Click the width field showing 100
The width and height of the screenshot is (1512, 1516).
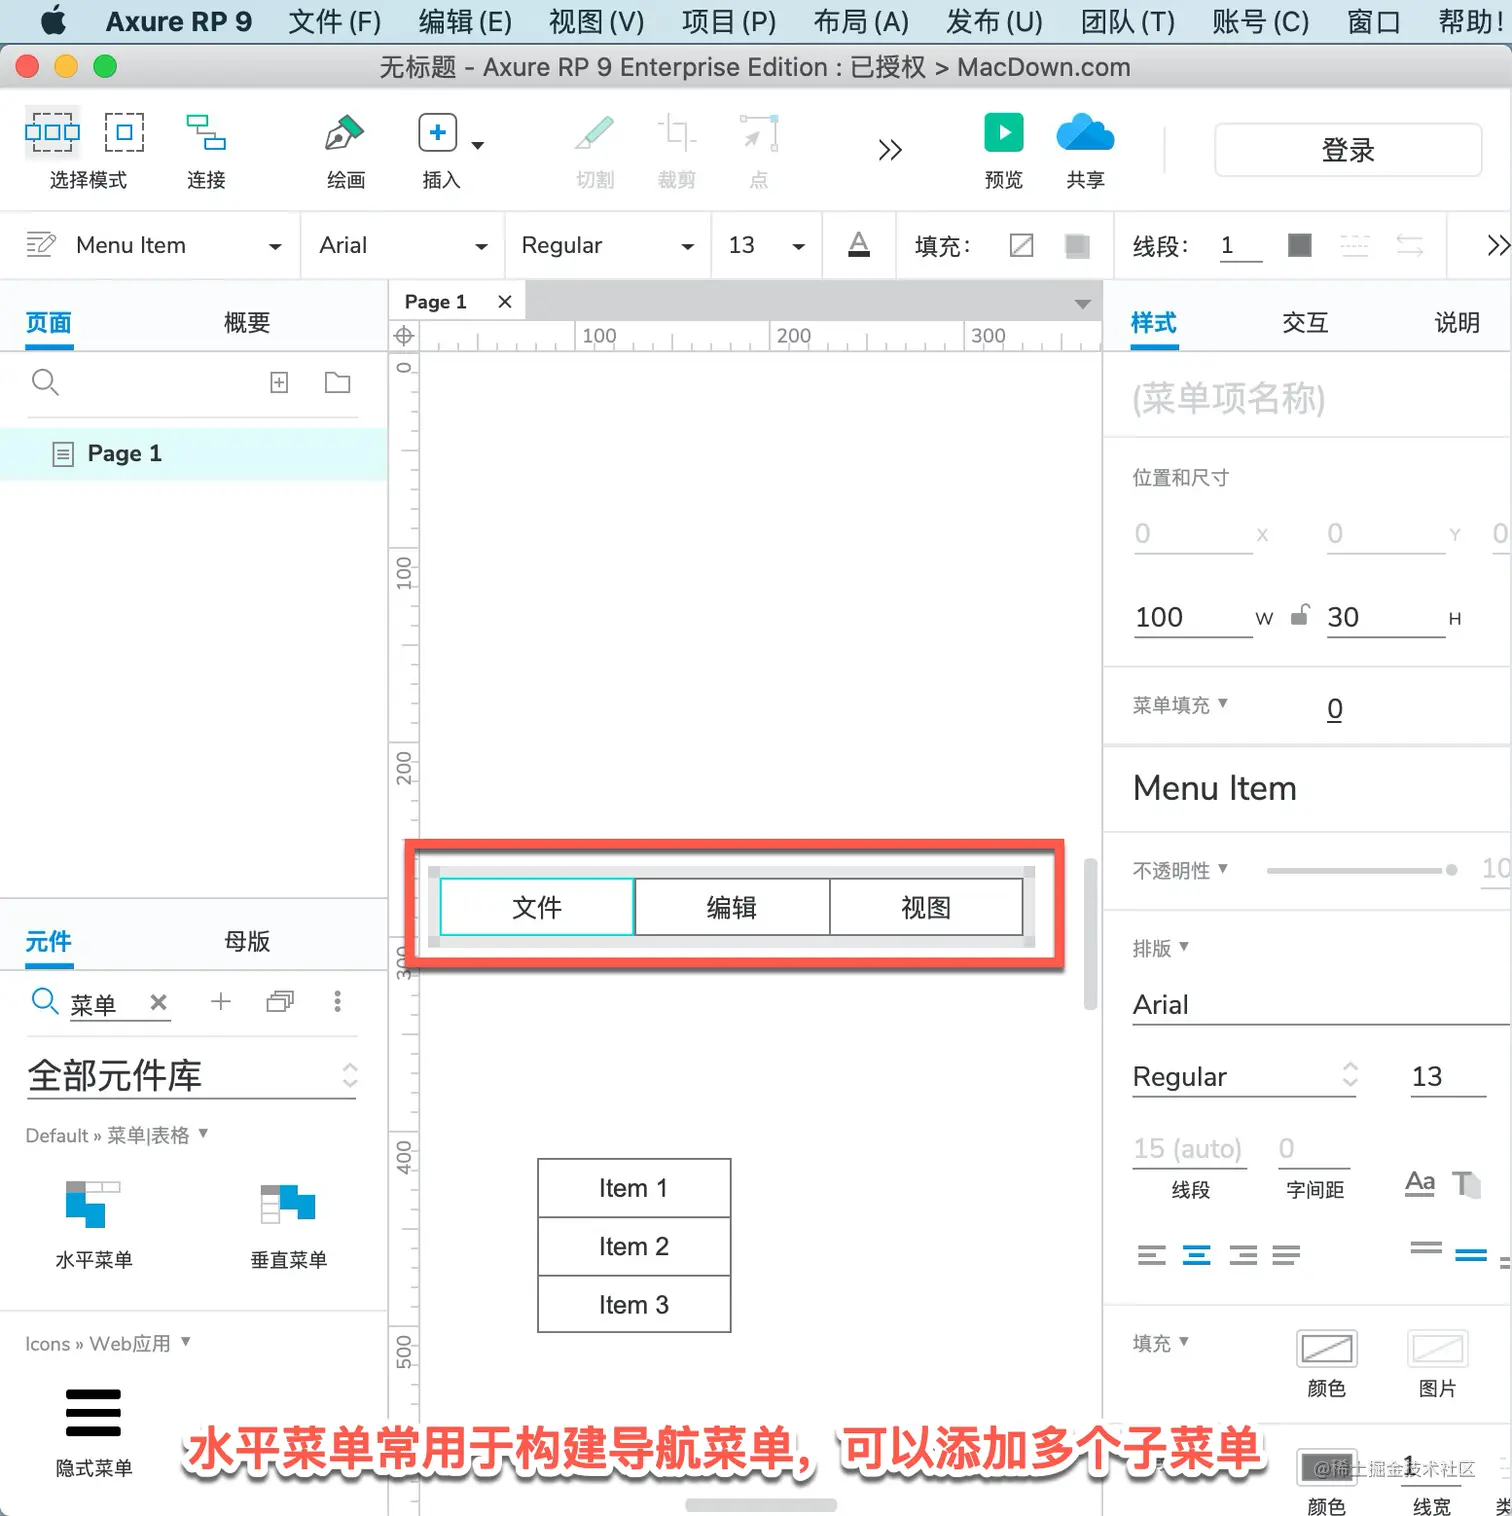coord(1192,618)
